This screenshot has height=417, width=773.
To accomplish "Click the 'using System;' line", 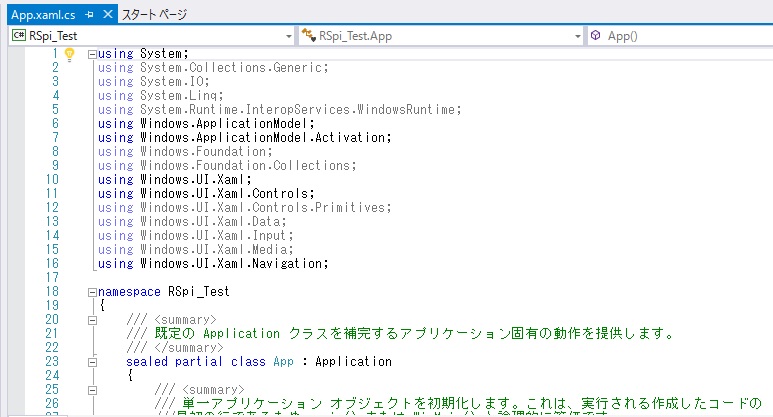I will [x=143, y=53].
